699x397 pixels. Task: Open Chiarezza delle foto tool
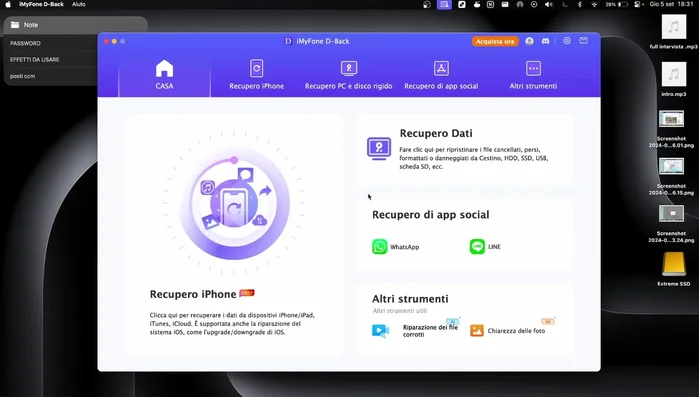click(516, 331)
